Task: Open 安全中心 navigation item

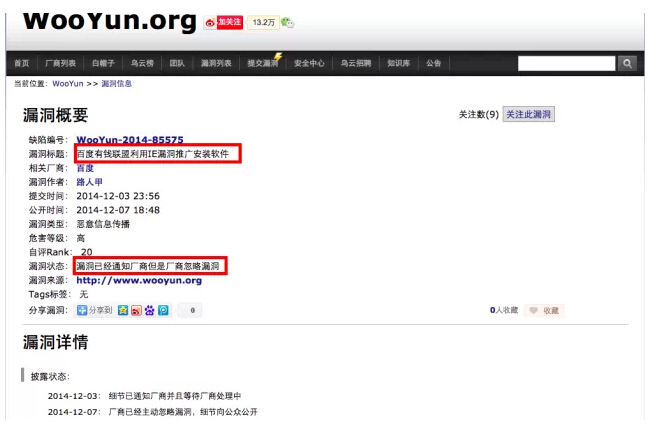Action: click(x=309, y=63)
